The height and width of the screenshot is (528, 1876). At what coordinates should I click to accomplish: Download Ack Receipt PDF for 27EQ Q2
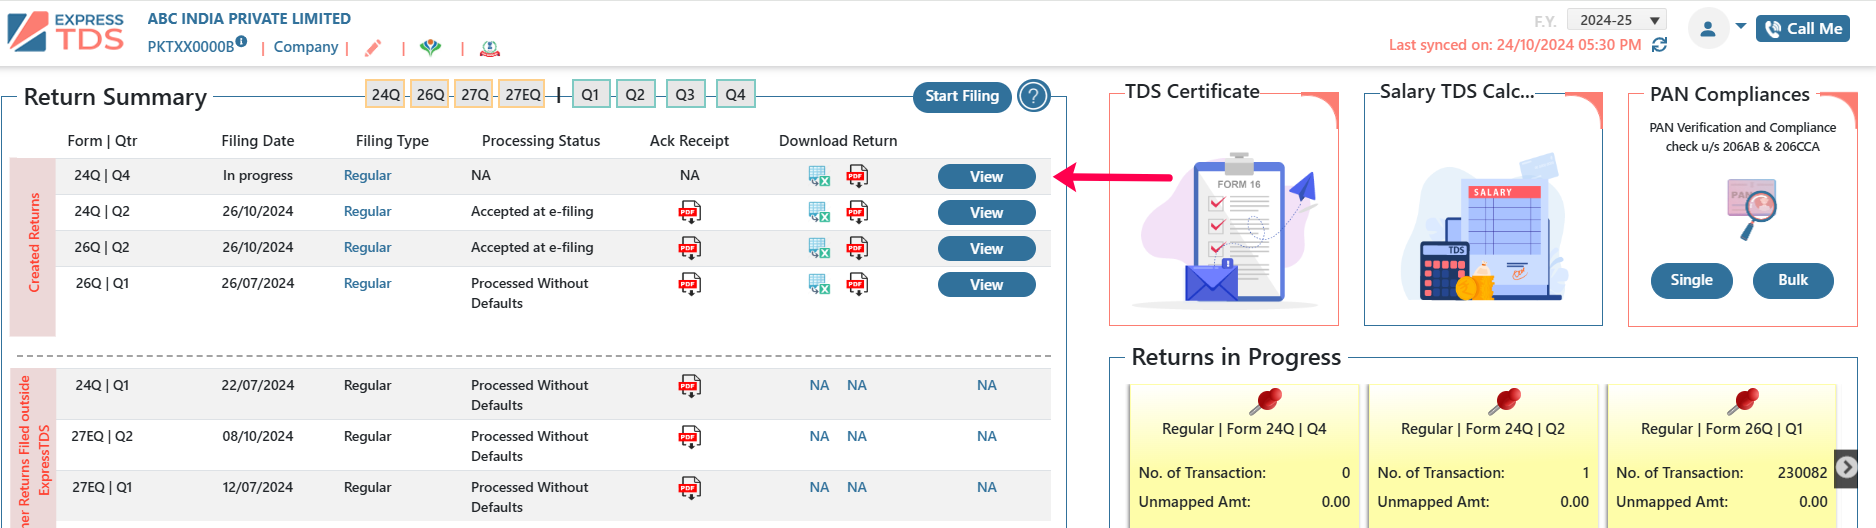[690, 437]
